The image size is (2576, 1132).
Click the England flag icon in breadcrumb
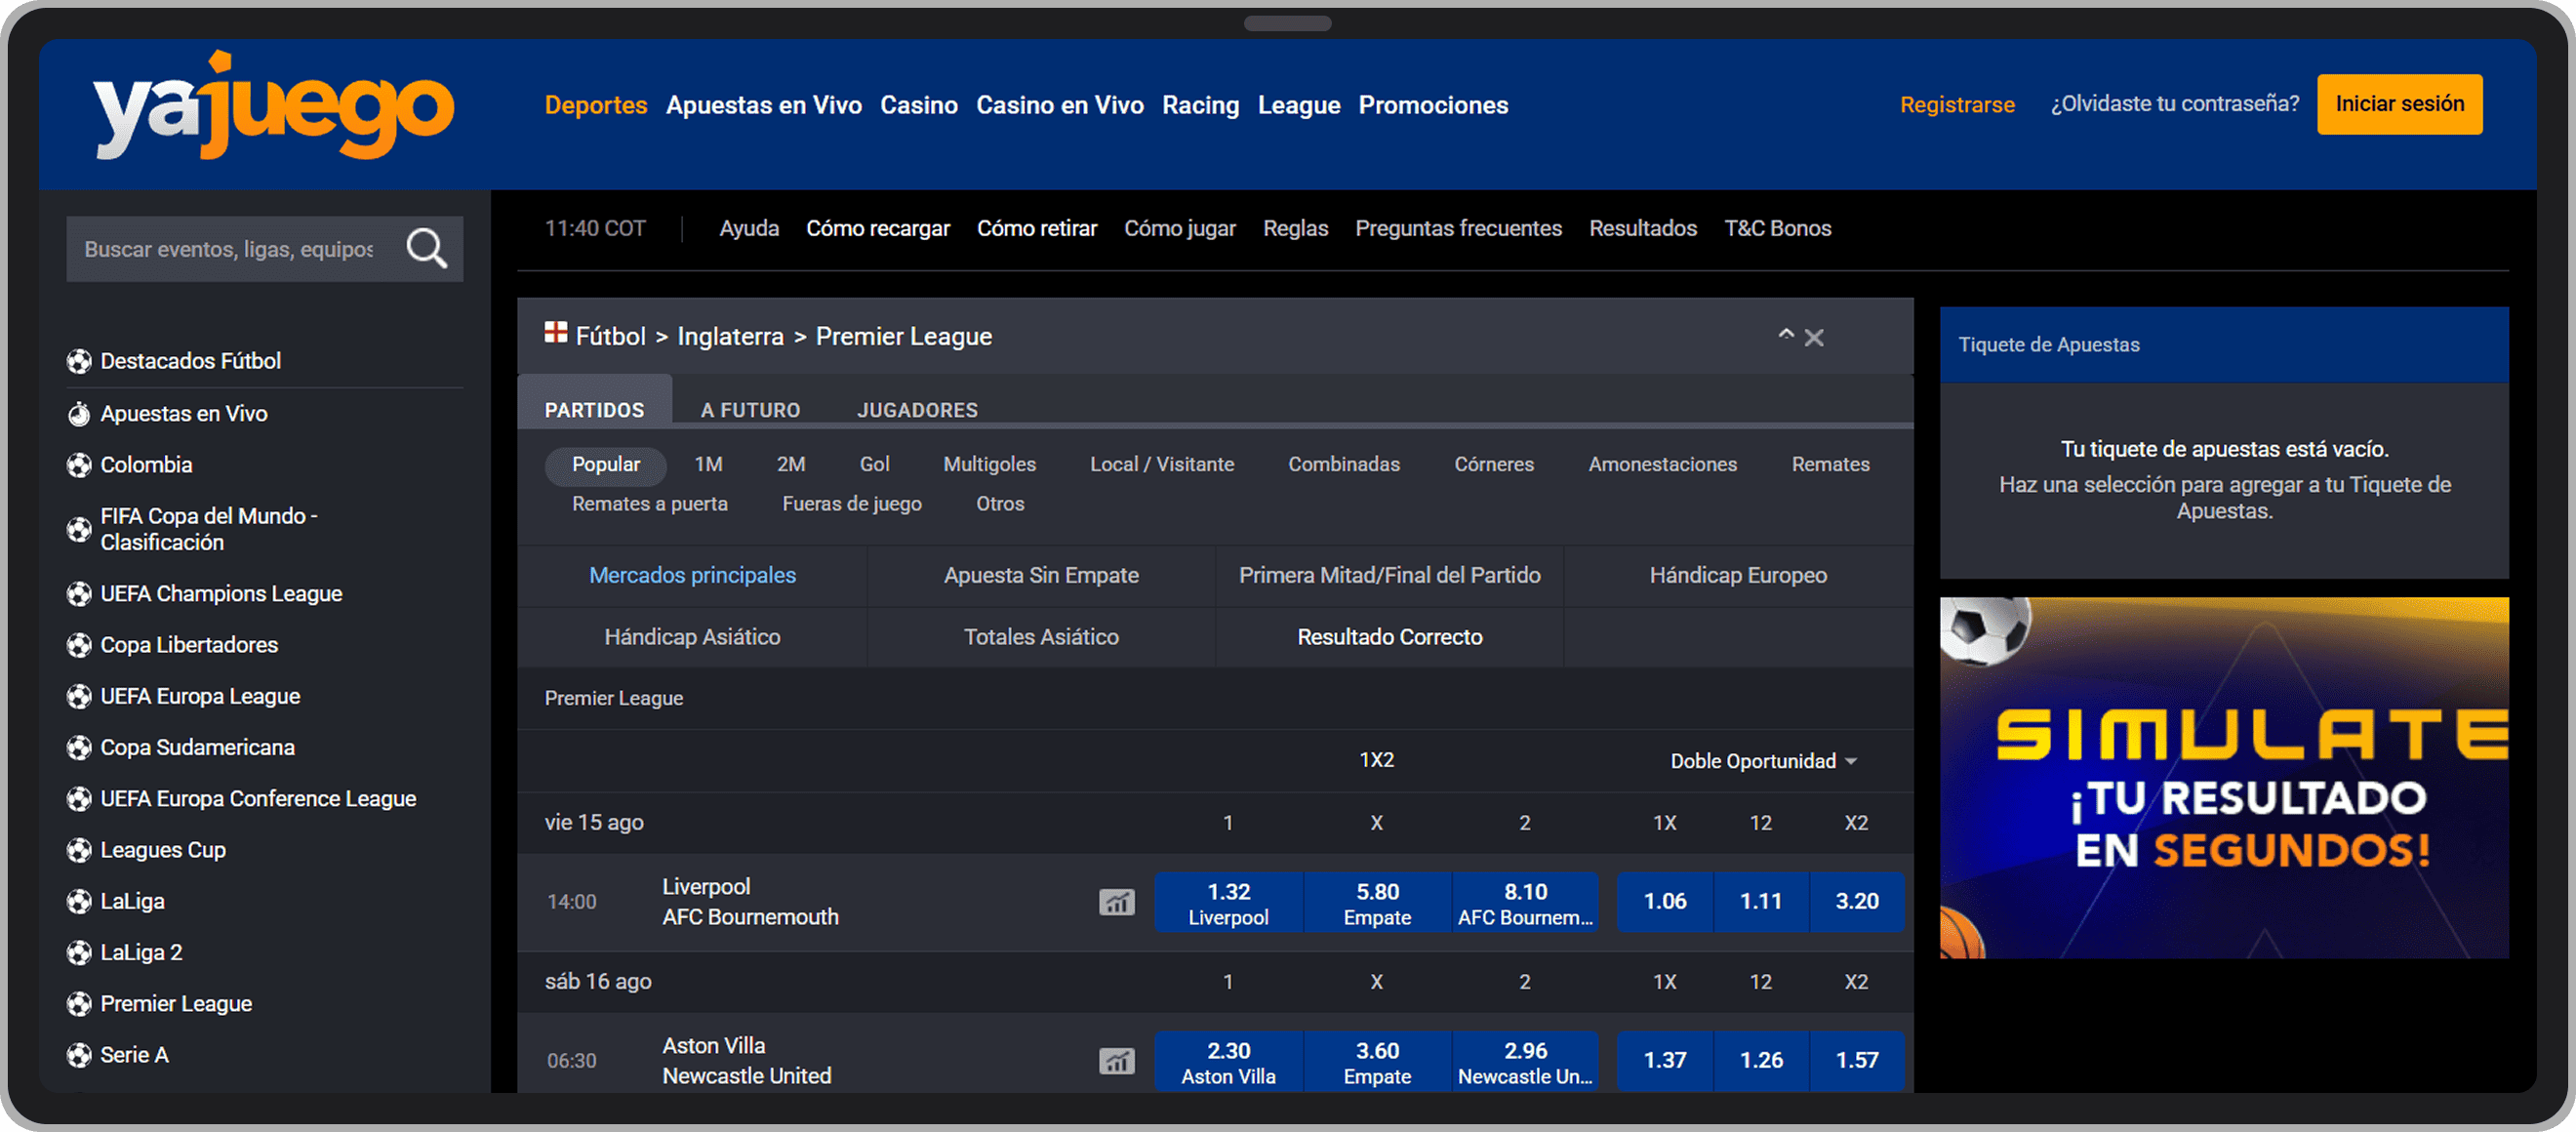[x=556, y=332]
